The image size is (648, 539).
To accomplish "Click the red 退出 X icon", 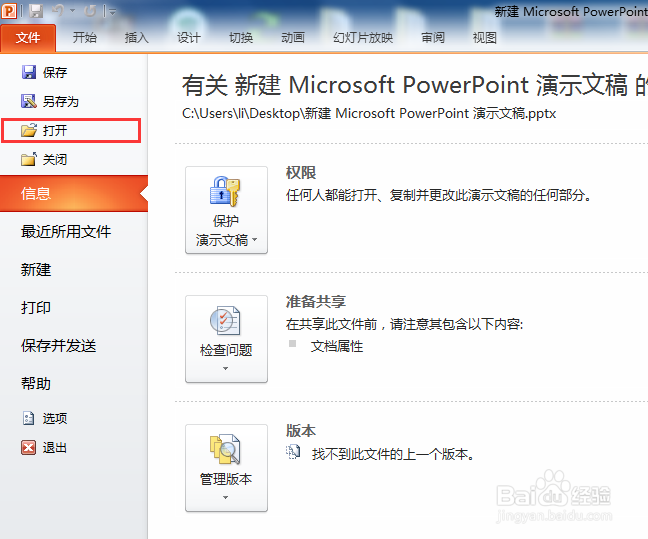I will tap(29, 447).
